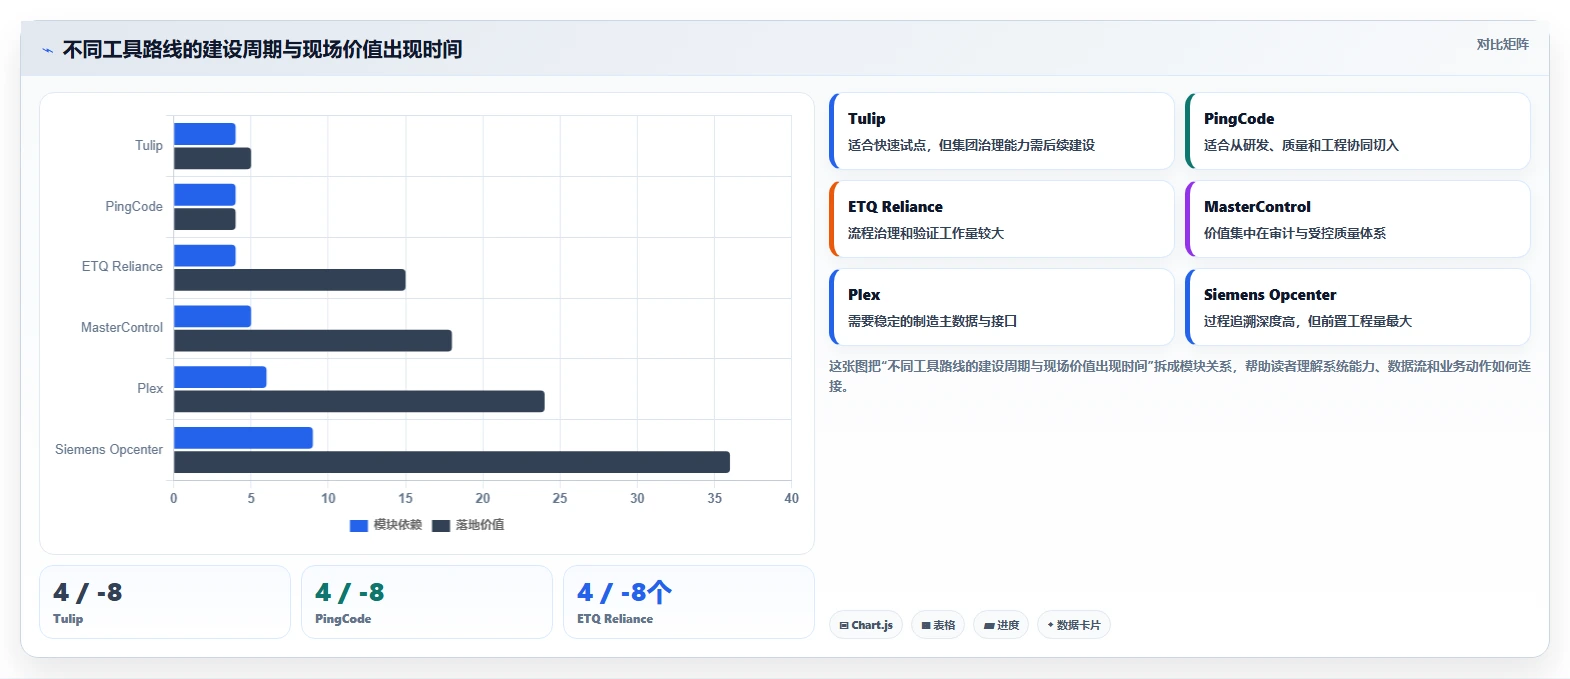Open the Plex description card
1570x679 pixels.
[x=1002, y=307]
